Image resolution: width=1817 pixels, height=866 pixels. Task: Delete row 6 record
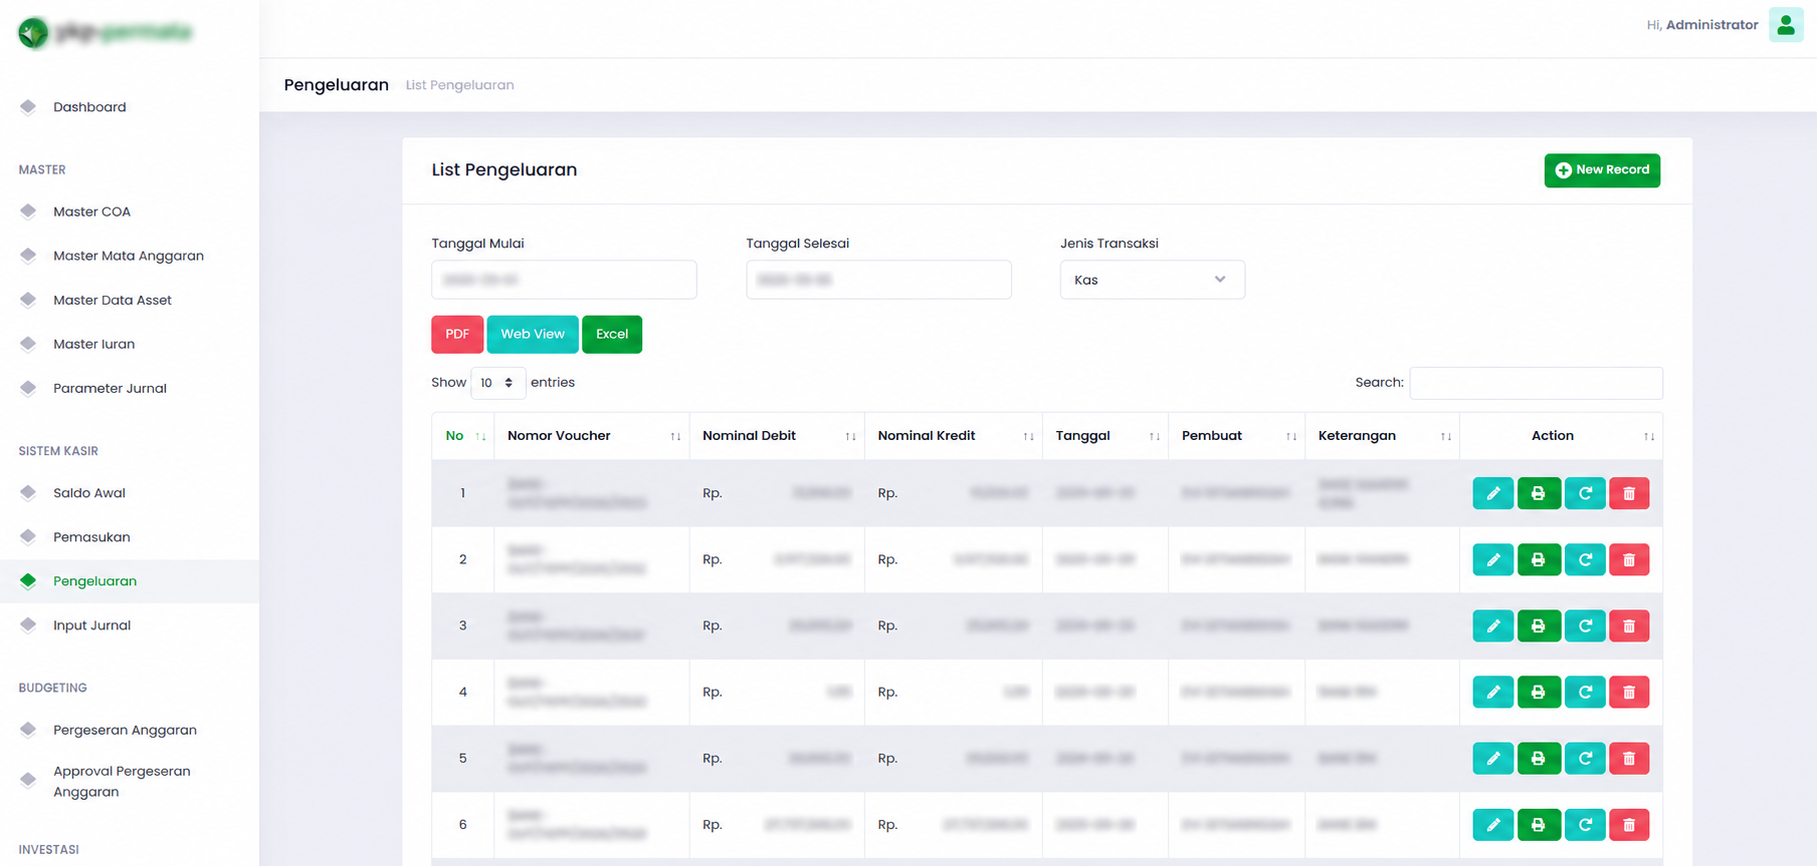[x=1629, y=825]
